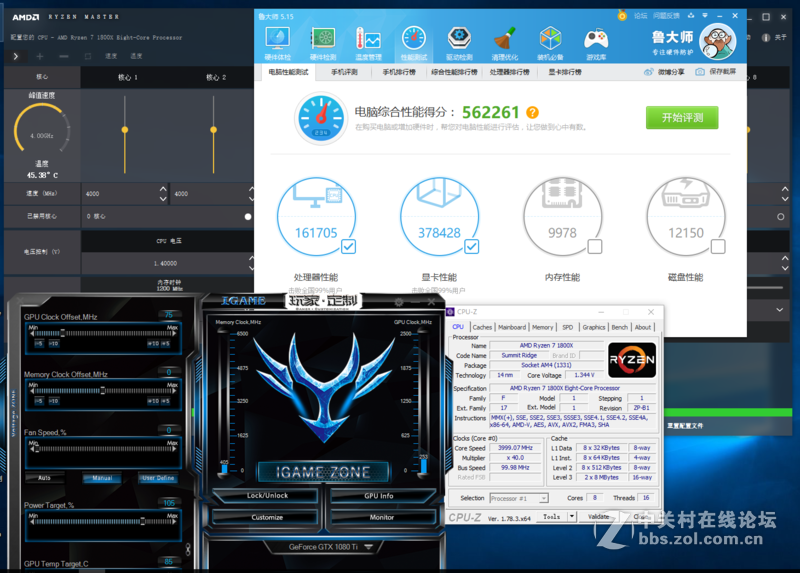Open the CPU-Z Mainboard tab
The image size is (800, 573).
pyautogui.click(x=512, y=327)
